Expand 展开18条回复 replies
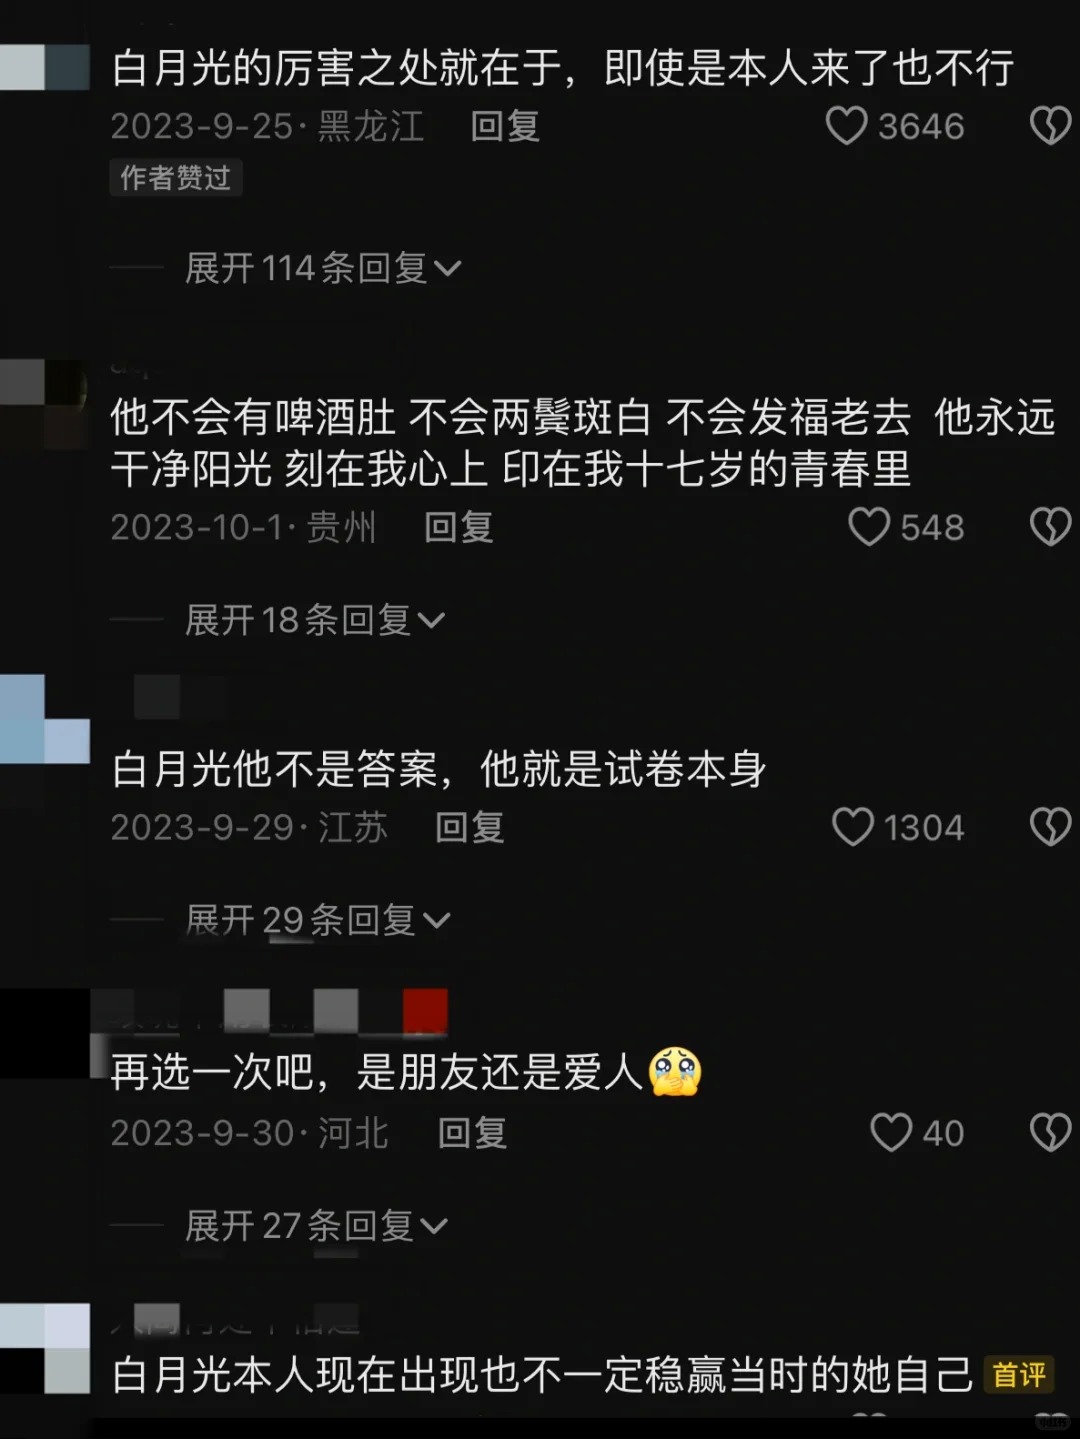This screenshot has height=1439, width=1080. pyautogui.click(x=315, y=620)
